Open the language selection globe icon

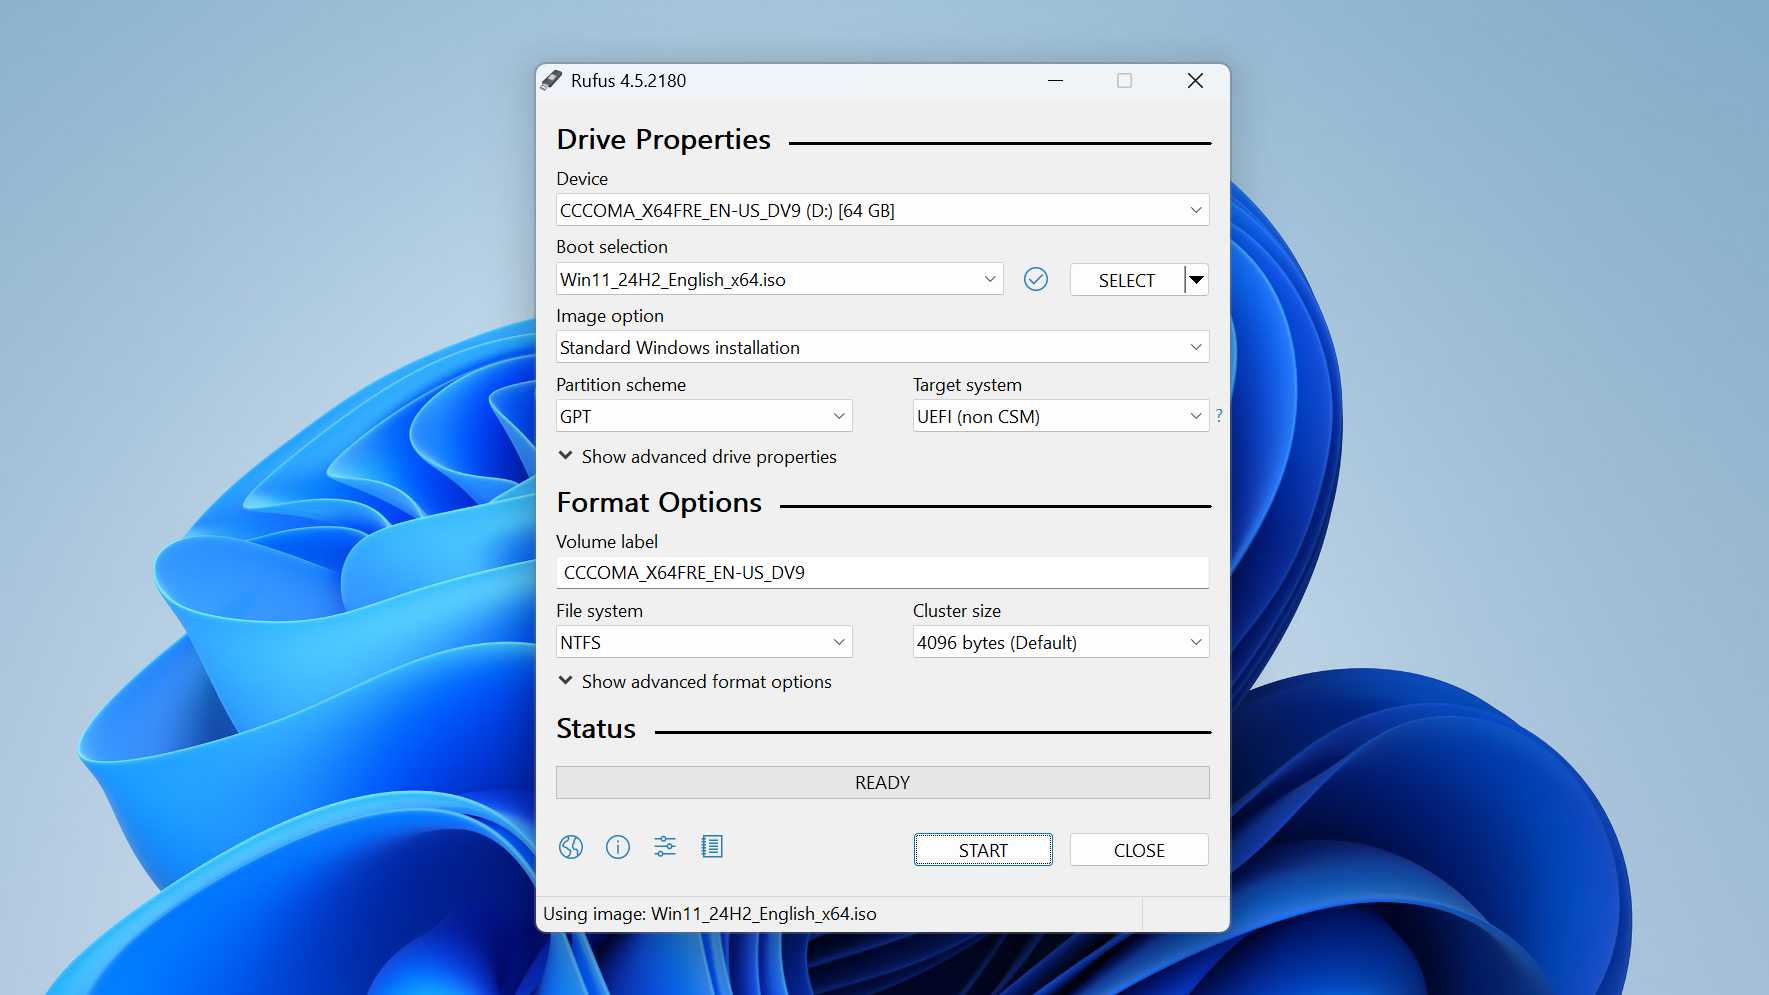tap(571, 847)
